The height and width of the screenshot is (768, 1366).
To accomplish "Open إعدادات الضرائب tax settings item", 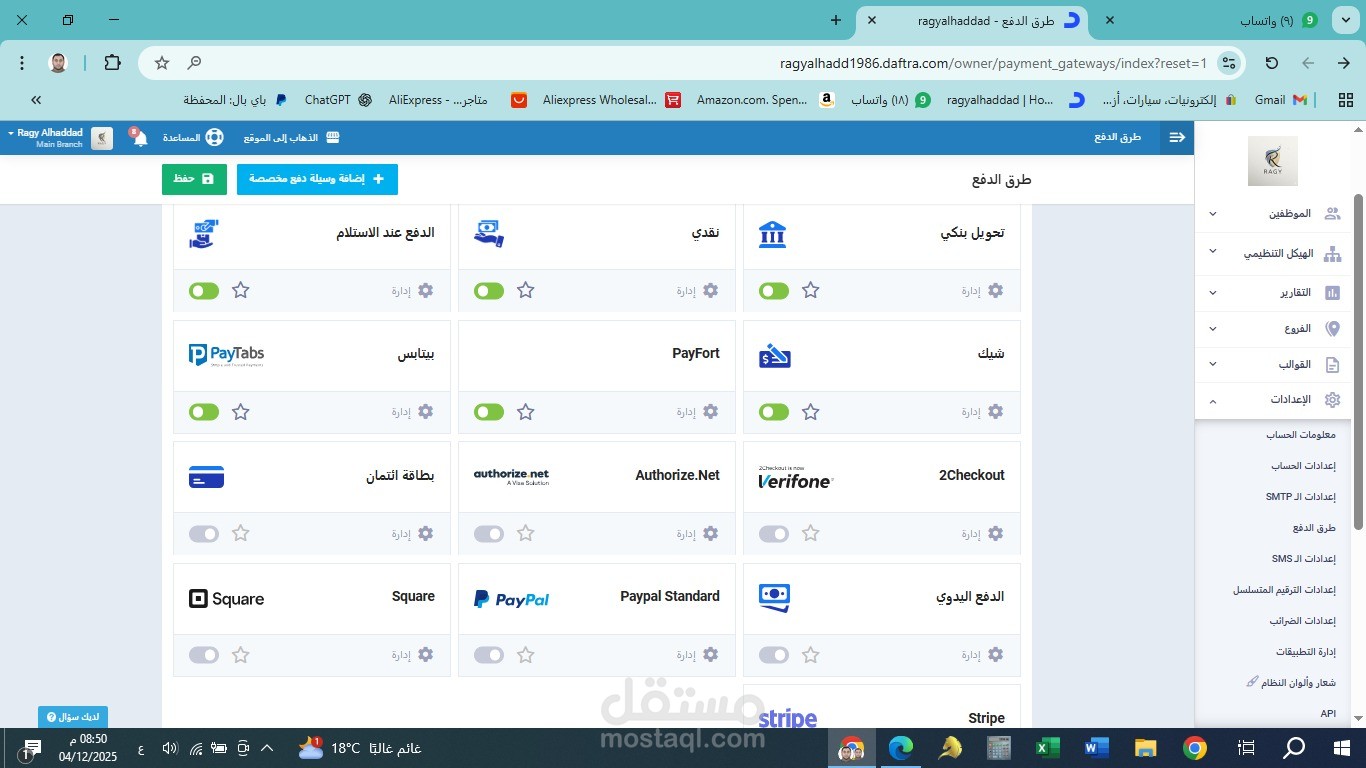I will pos(1303,621).
